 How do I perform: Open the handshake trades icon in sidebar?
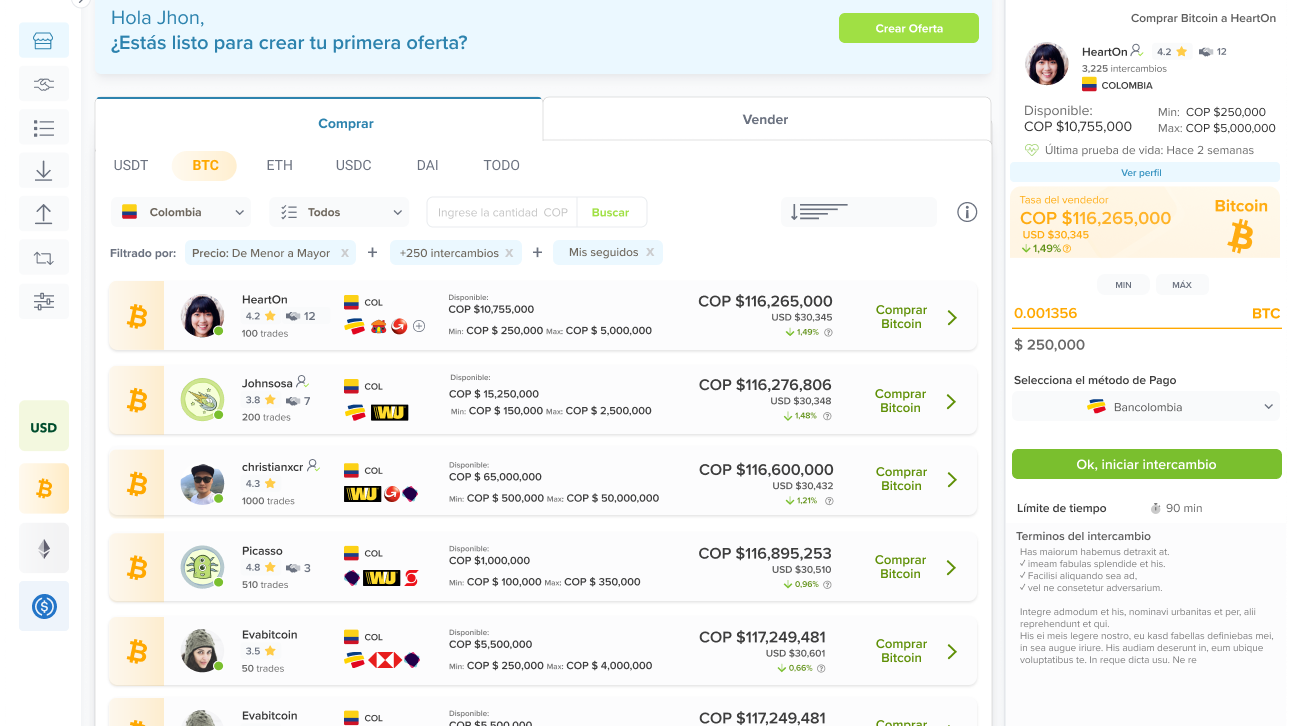[43, 85]
